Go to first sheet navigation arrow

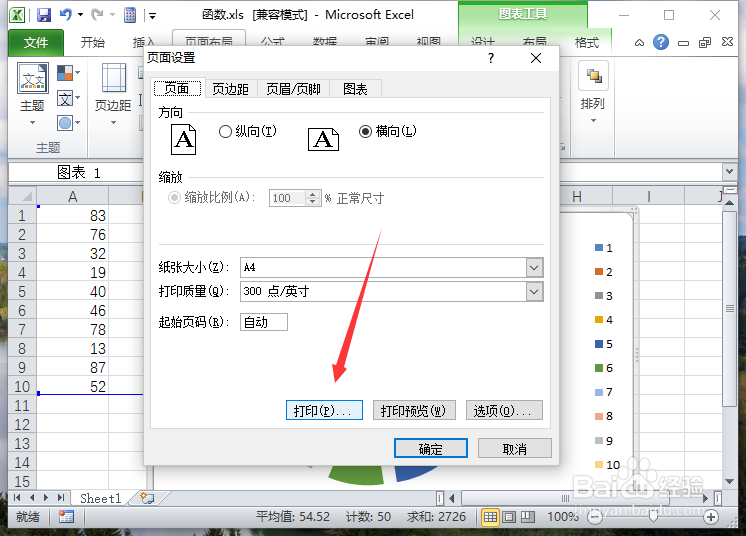coord(17,497)
